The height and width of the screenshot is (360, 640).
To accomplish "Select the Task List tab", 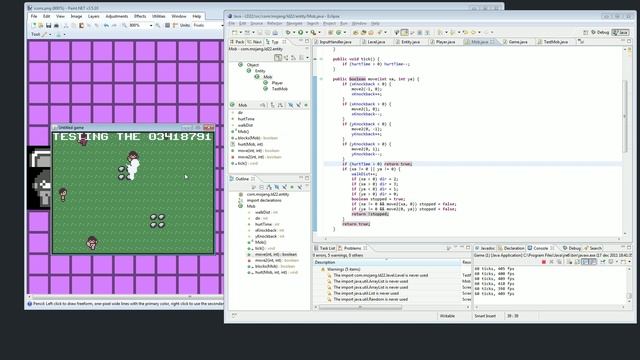I will (x=324, y=248).
